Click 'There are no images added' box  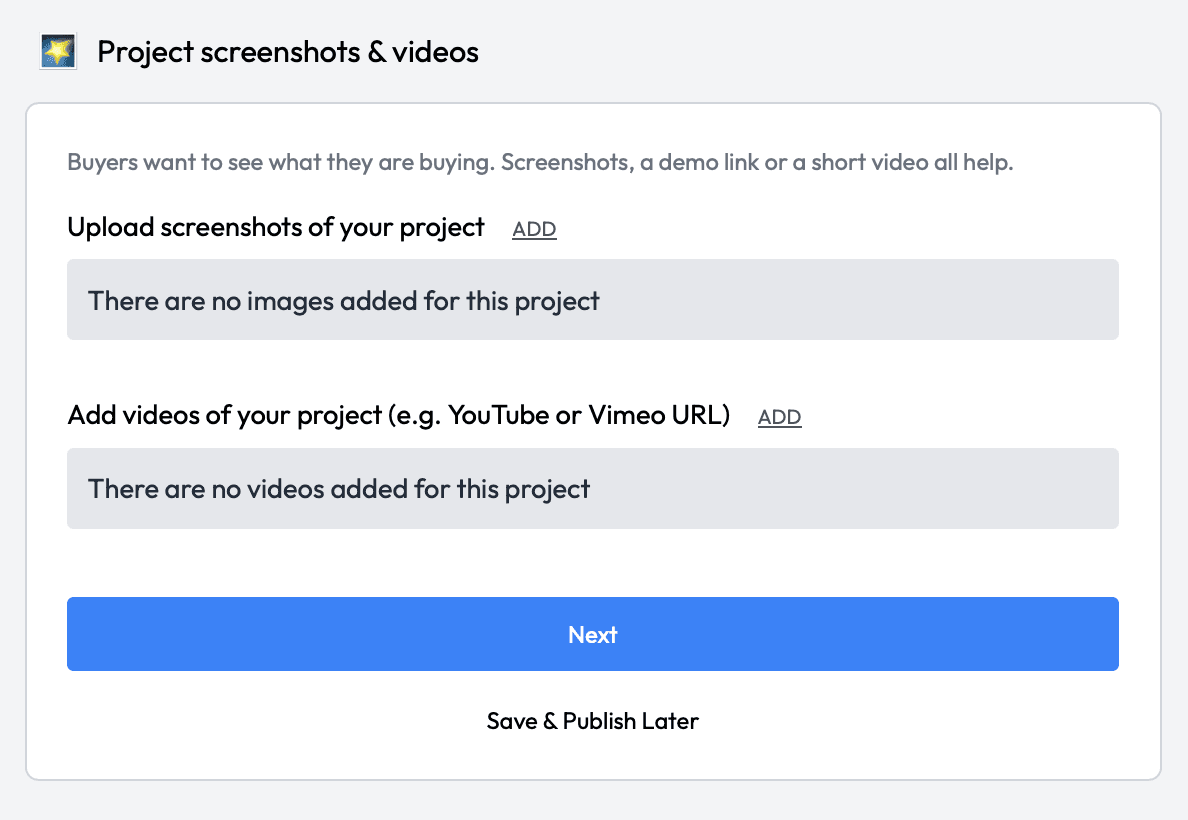coord(592,299)
